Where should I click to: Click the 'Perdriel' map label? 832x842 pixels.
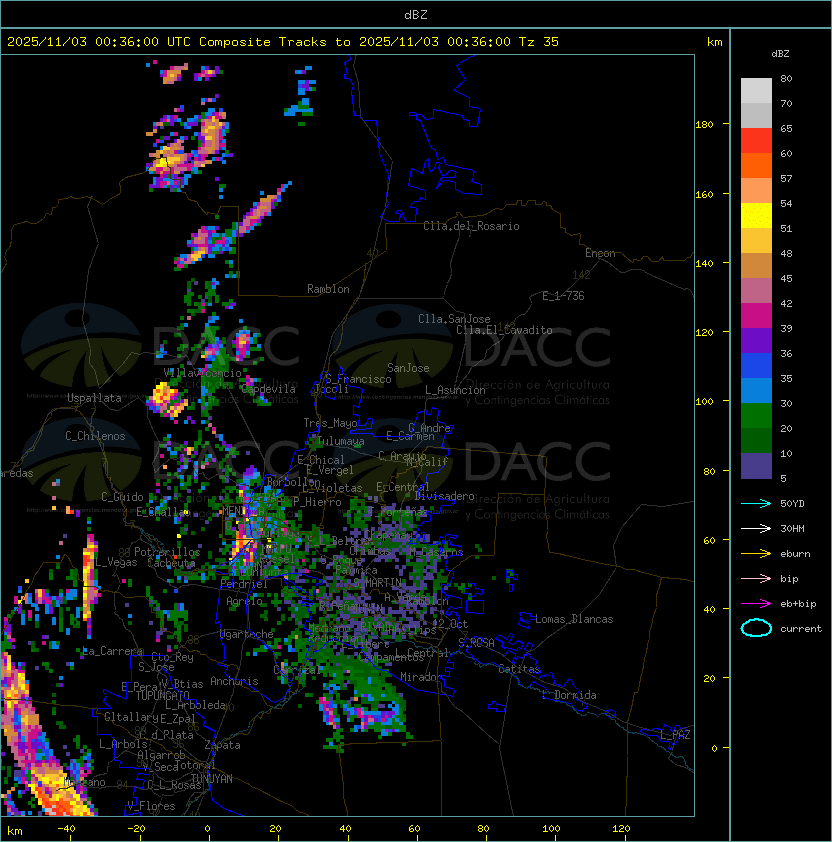point(244,584)
